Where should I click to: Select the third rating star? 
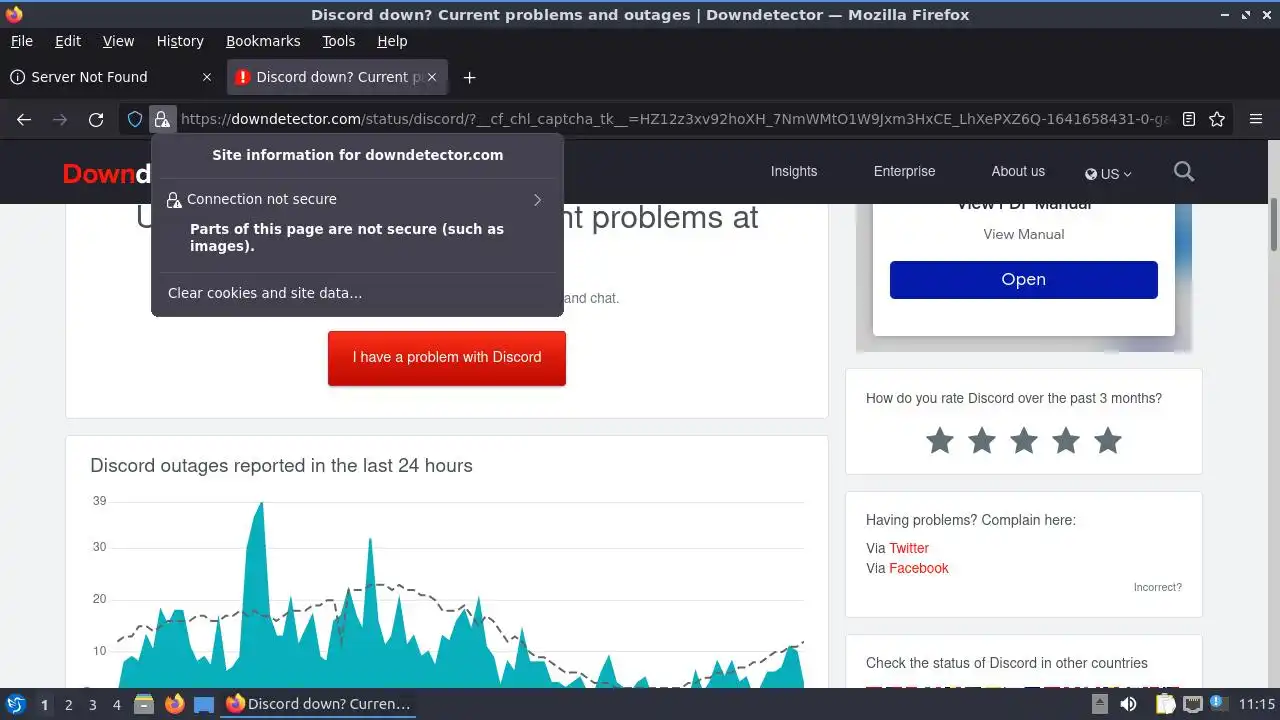1024,440
